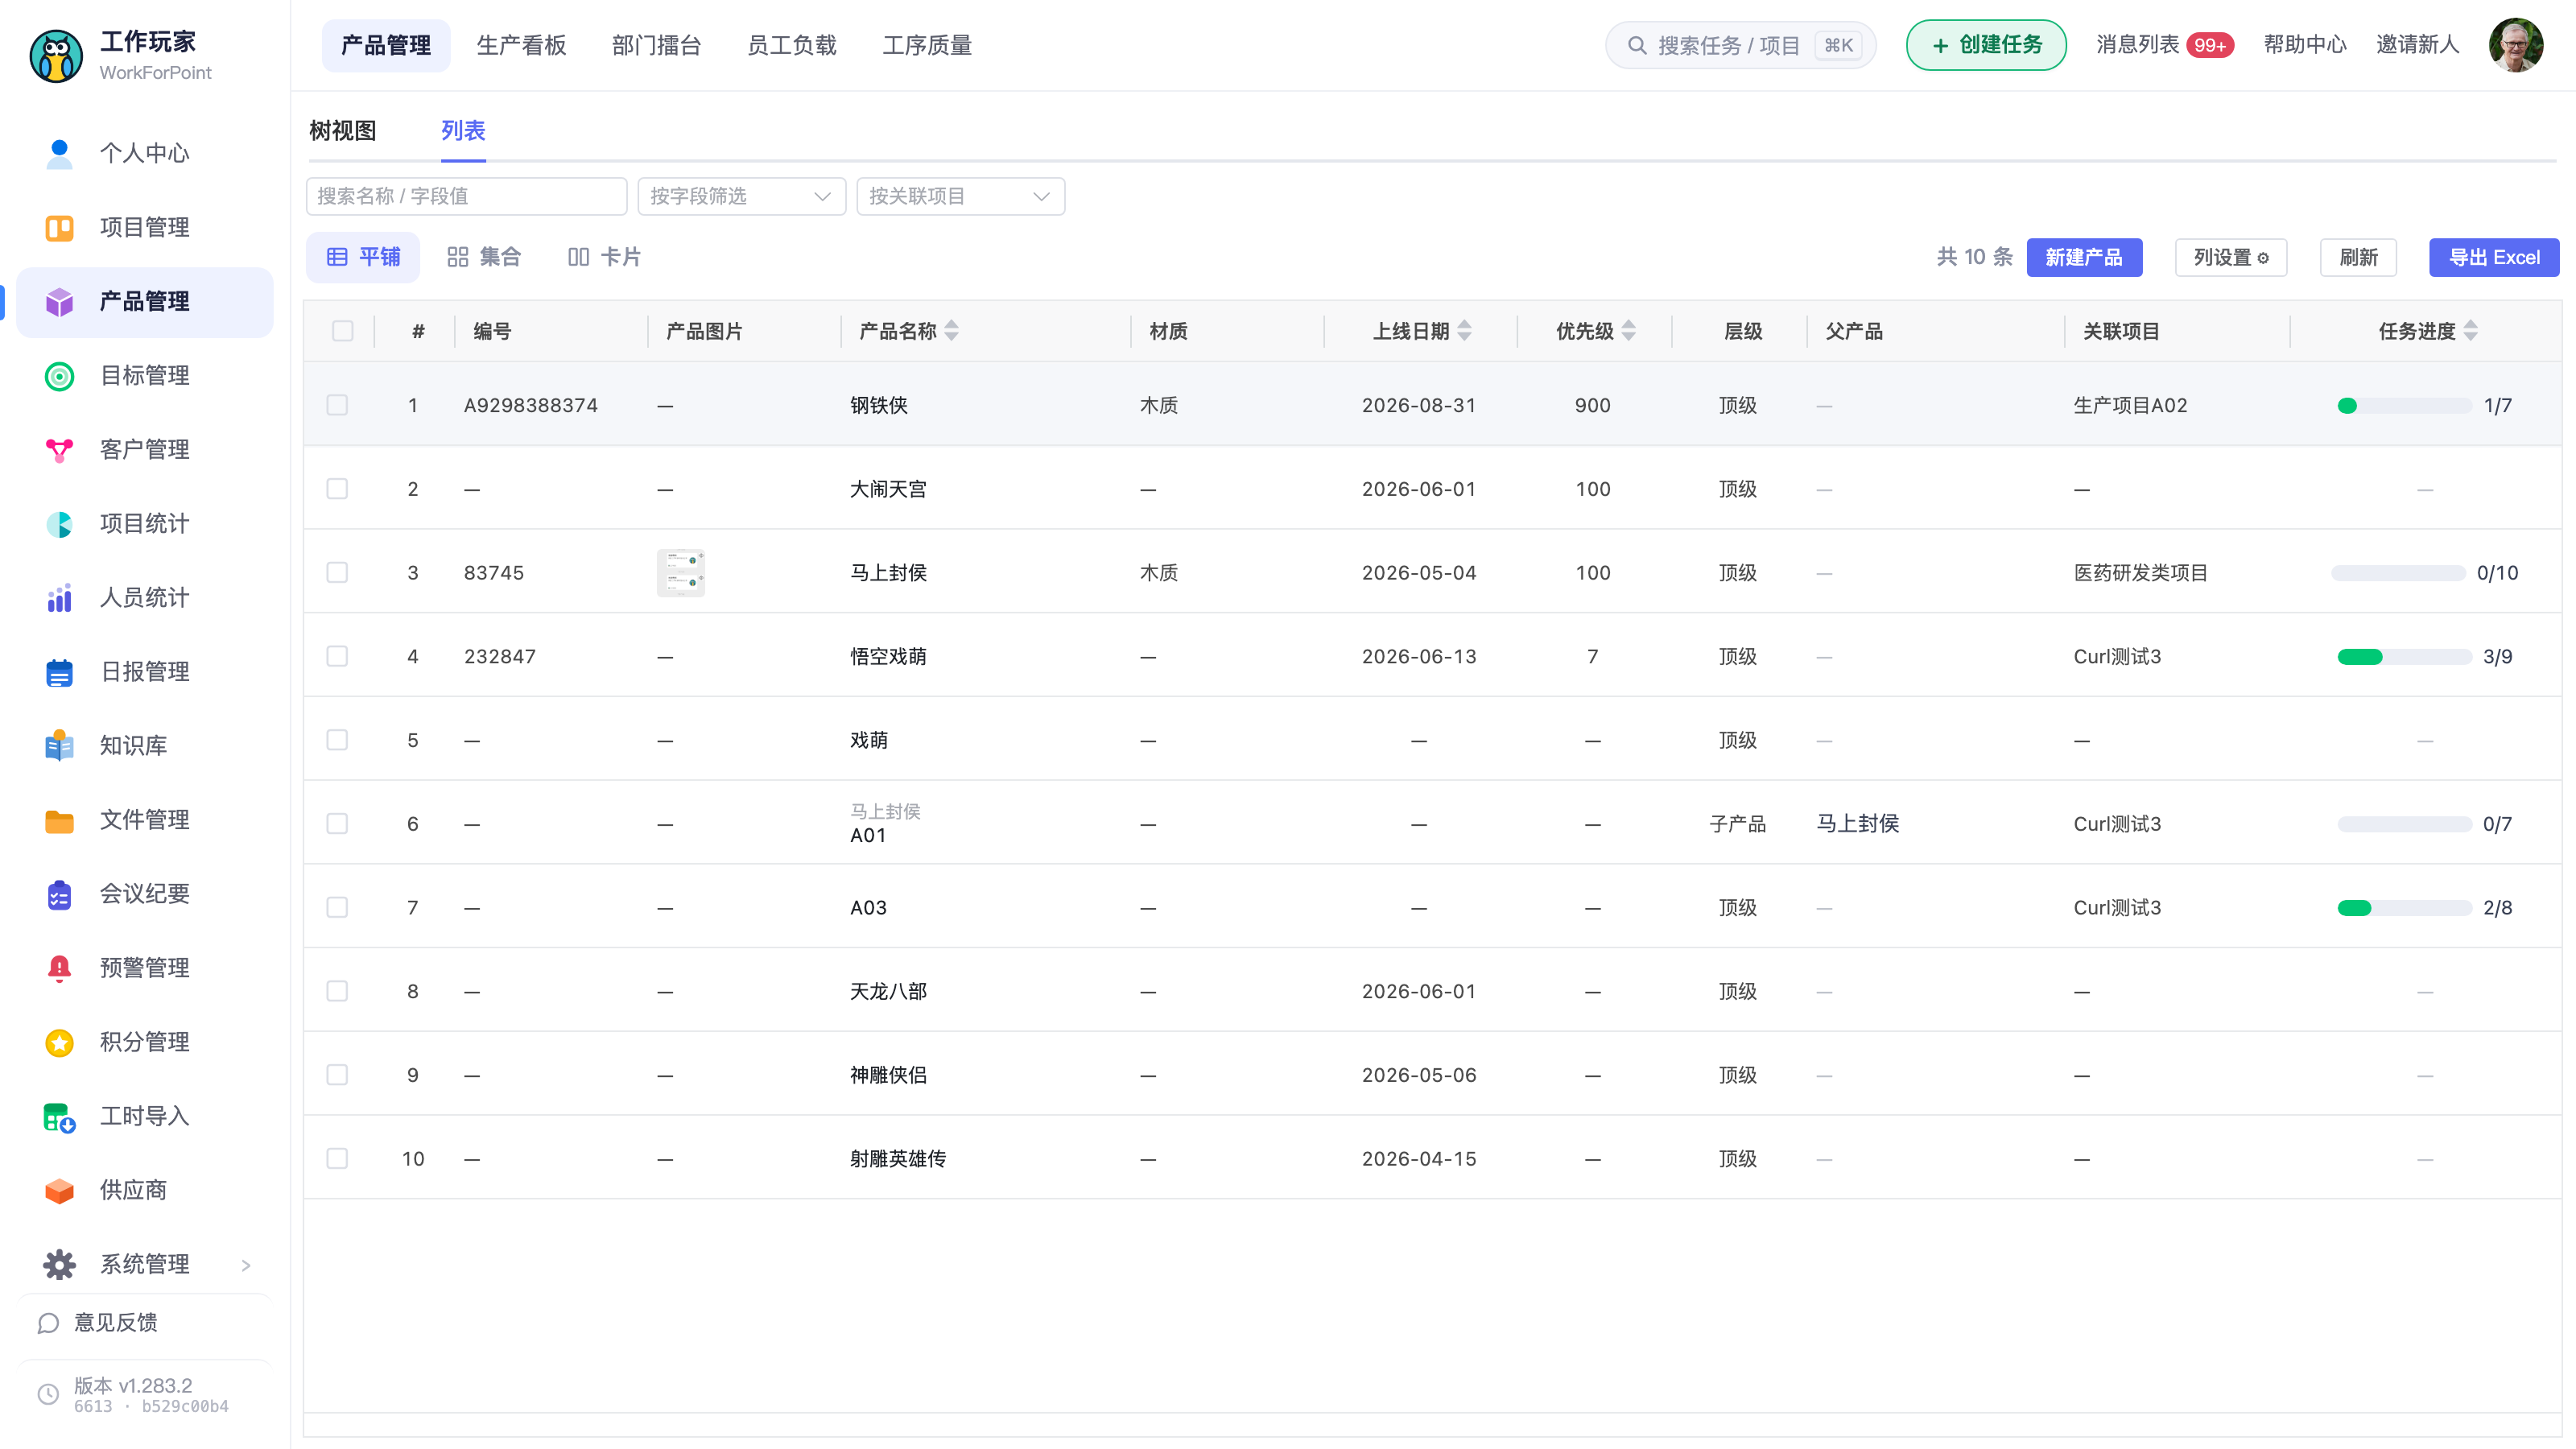
Task: Click the 刷新 button
Action: 2358,257
